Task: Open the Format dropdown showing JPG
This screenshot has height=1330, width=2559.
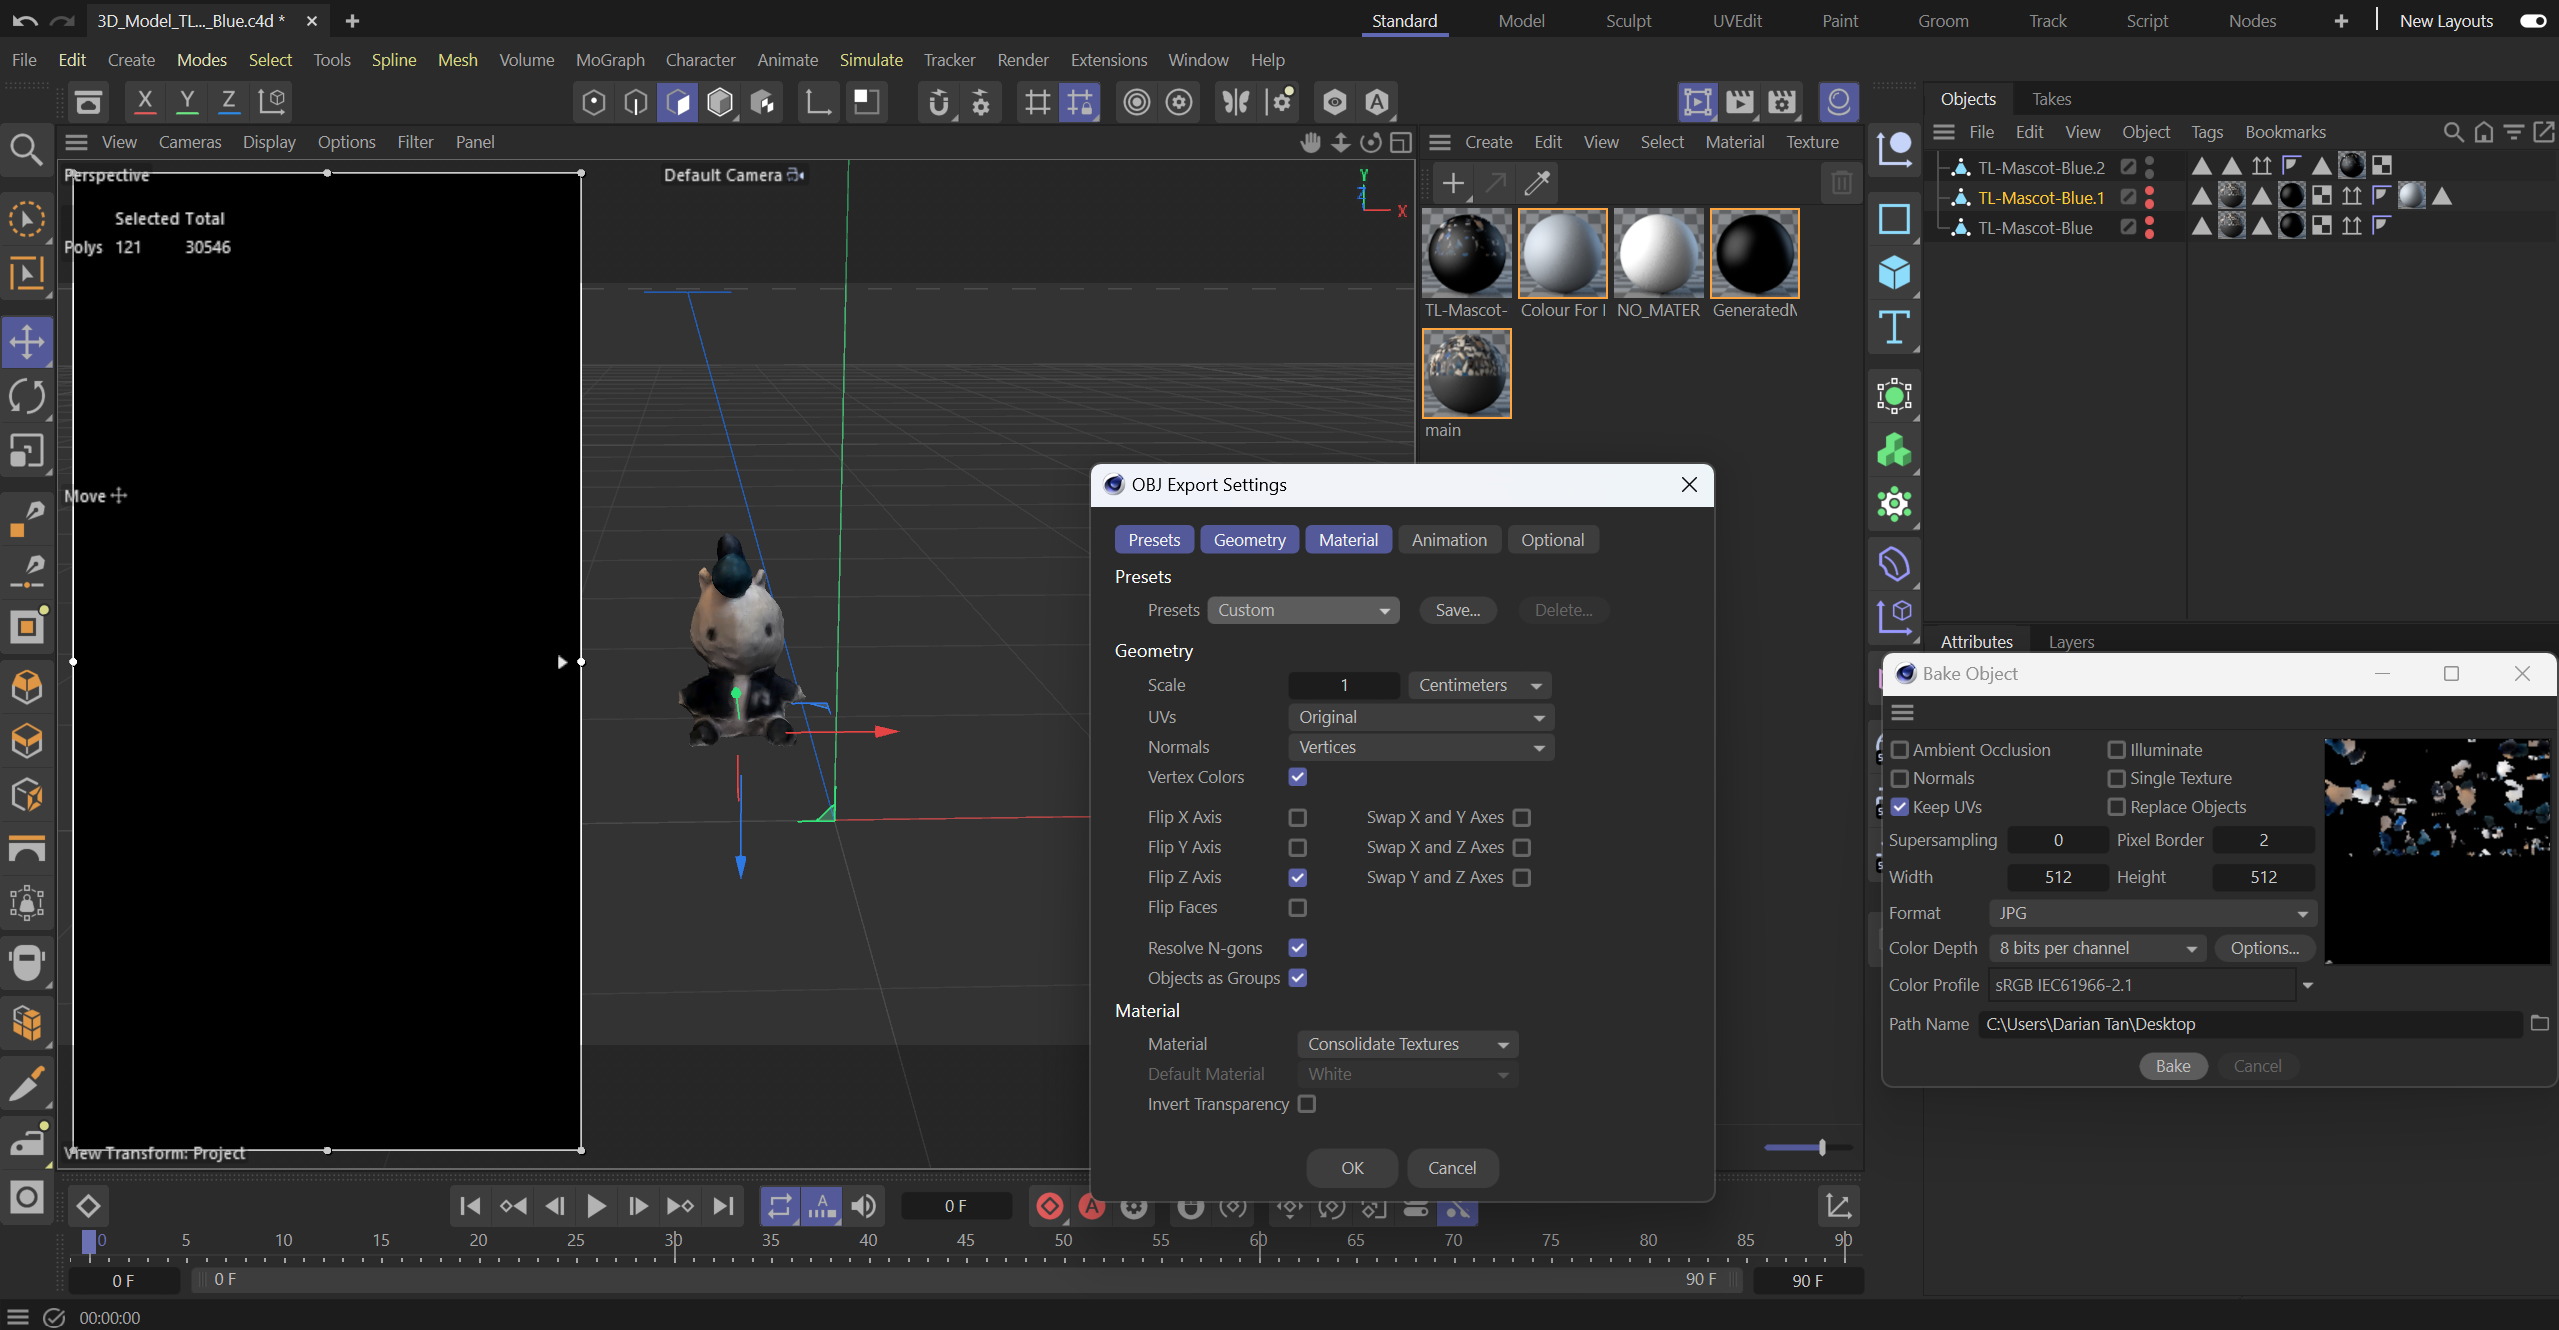Action: click(2150, 912)
